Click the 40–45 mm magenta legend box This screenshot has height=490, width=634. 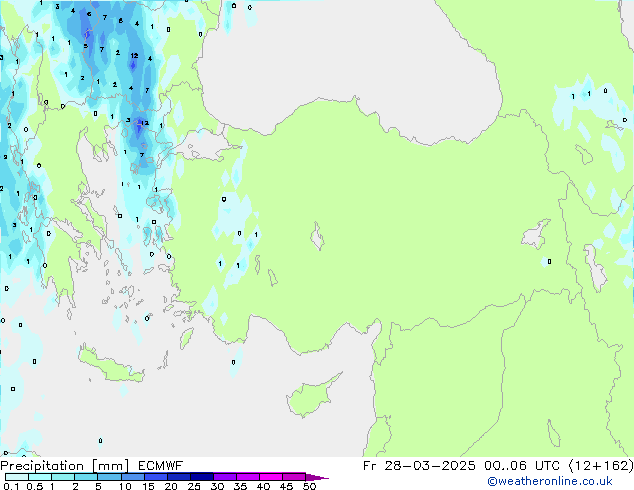pyautogui.click(x=271, y=477)
